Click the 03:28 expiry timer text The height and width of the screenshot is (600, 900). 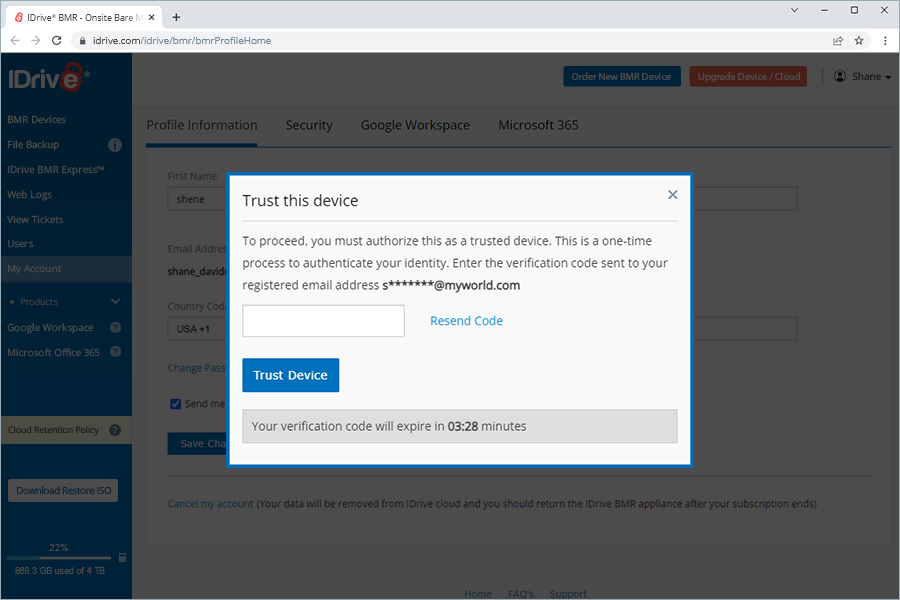click(463, 426)
